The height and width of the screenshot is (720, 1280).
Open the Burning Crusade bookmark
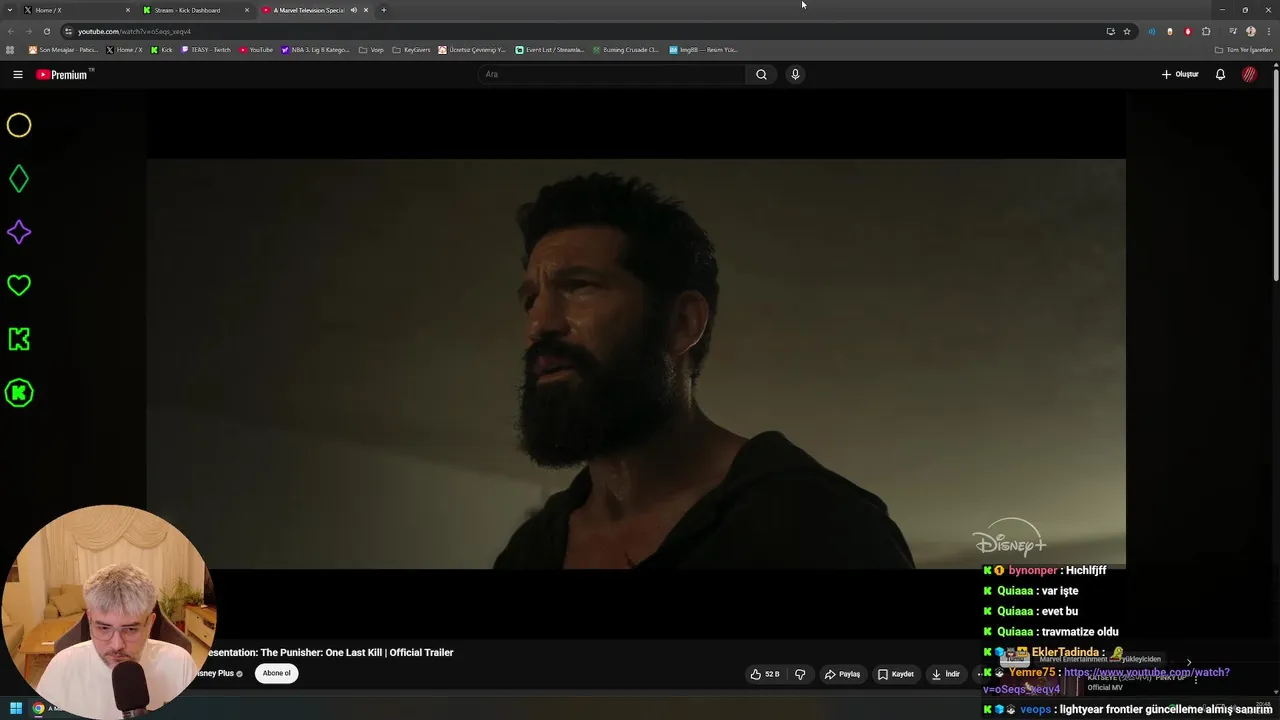point(625,49)
